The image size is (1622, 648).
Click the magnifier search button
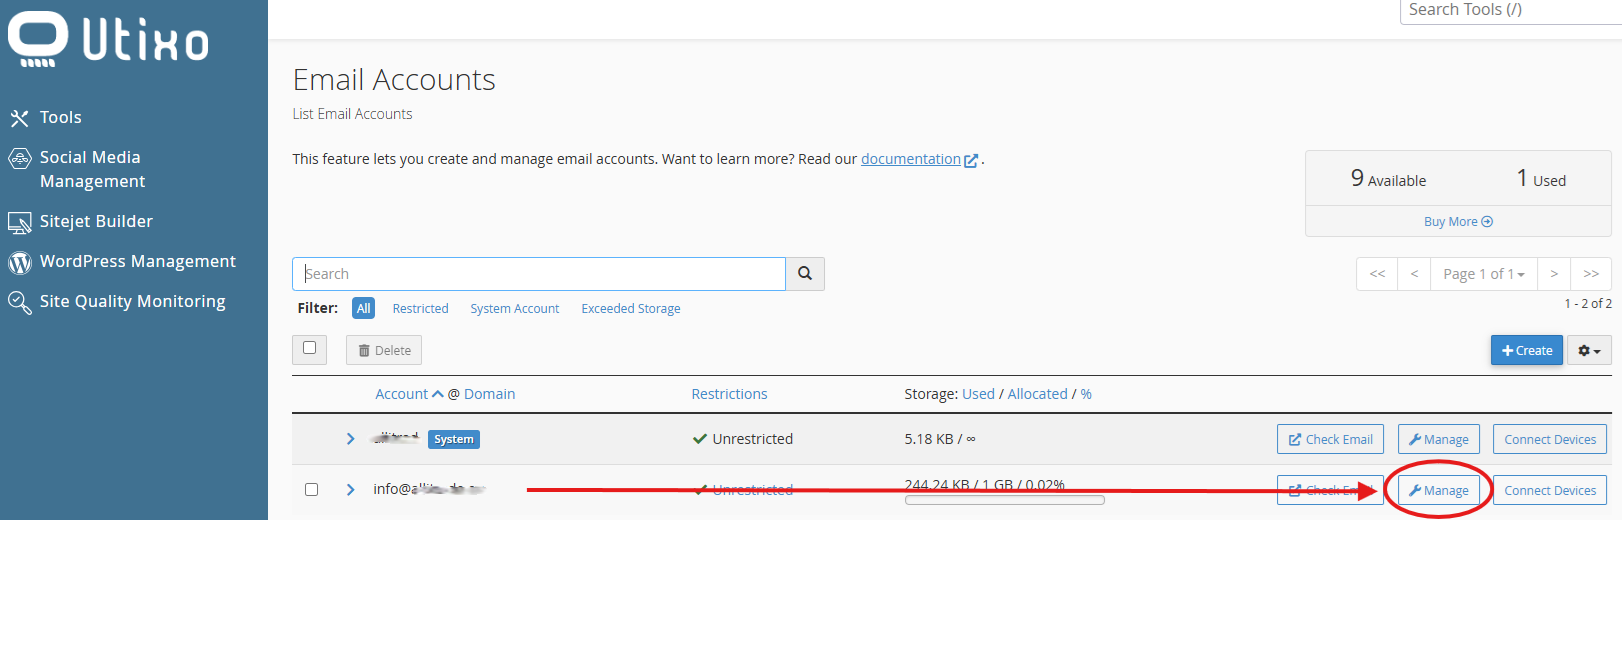[805, 274]
